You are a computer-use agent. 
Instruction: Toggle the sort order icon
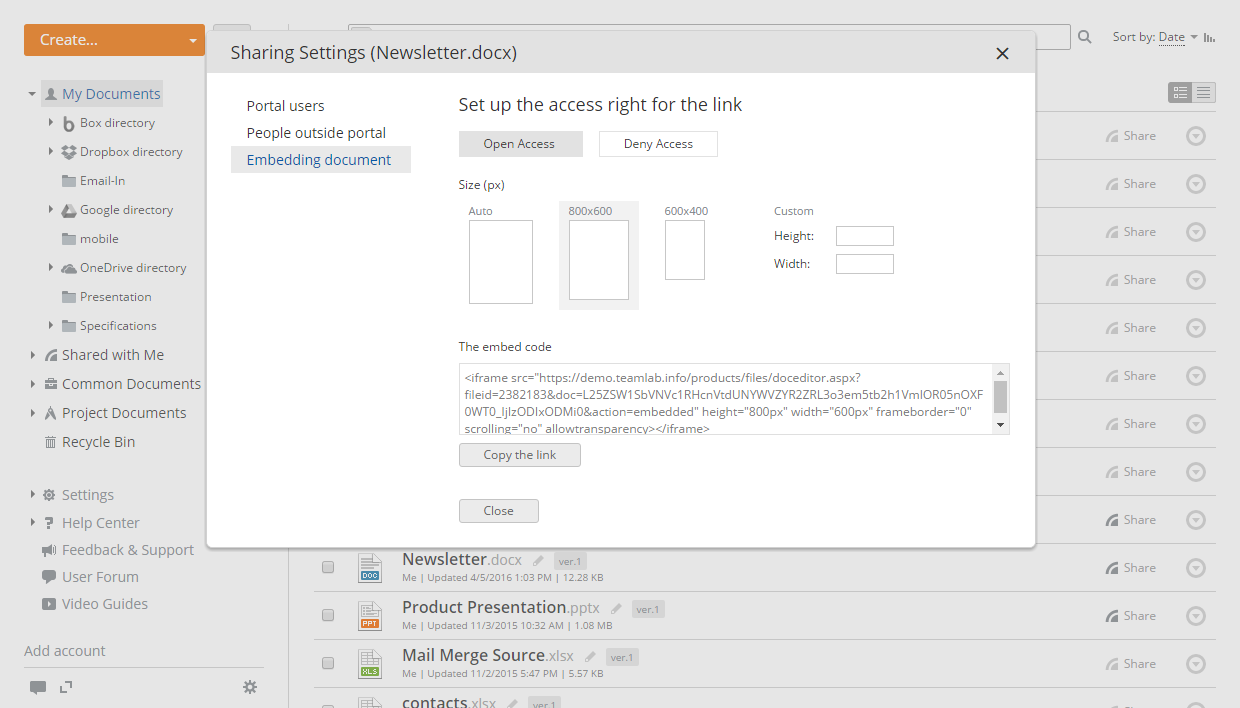[1209, 38]
